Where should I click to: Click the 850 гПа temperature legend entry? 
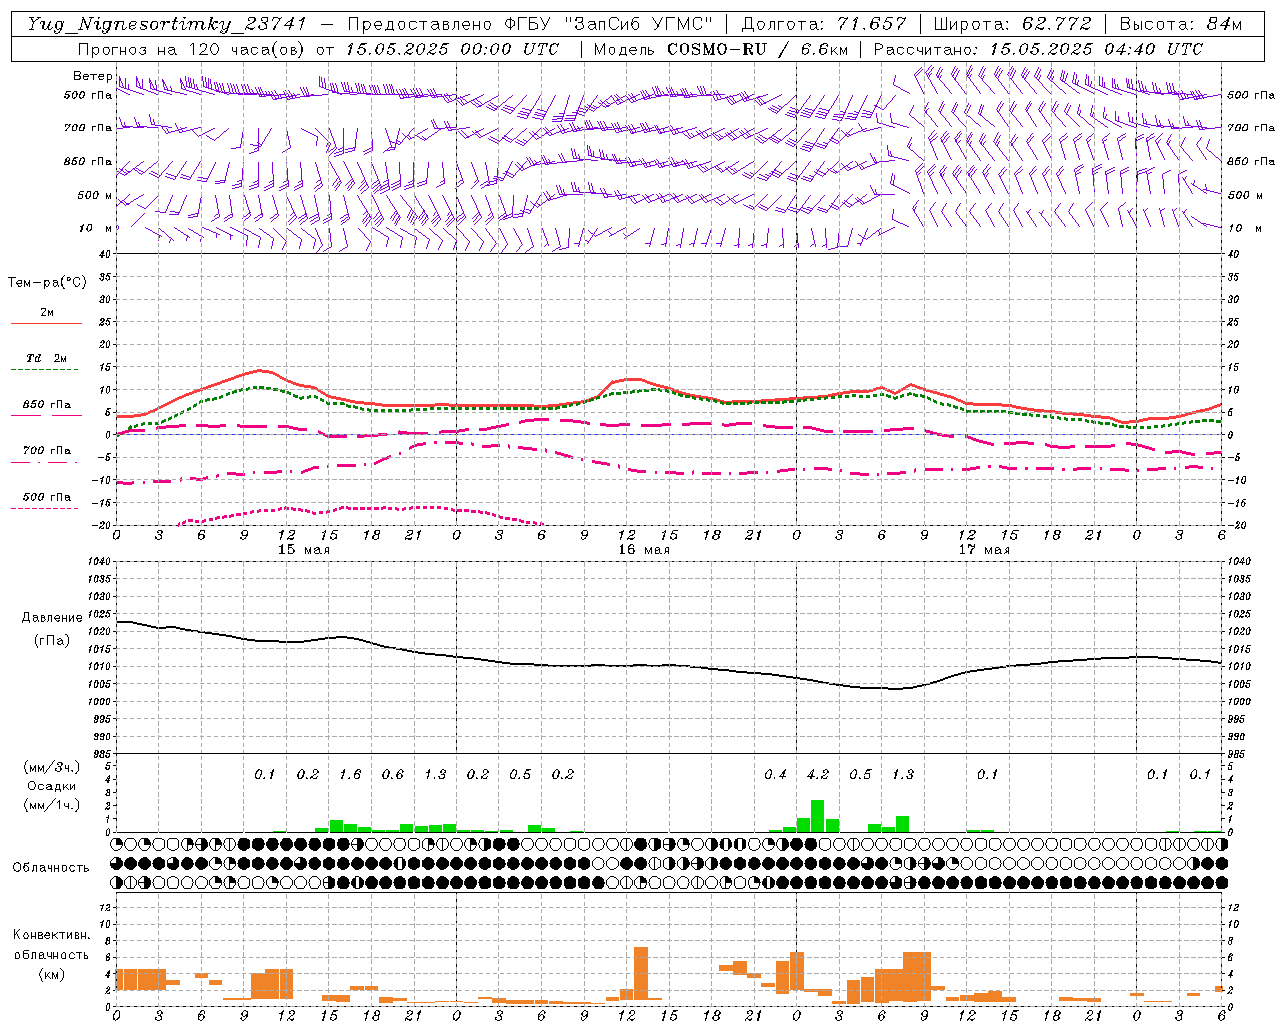[46, 405]
